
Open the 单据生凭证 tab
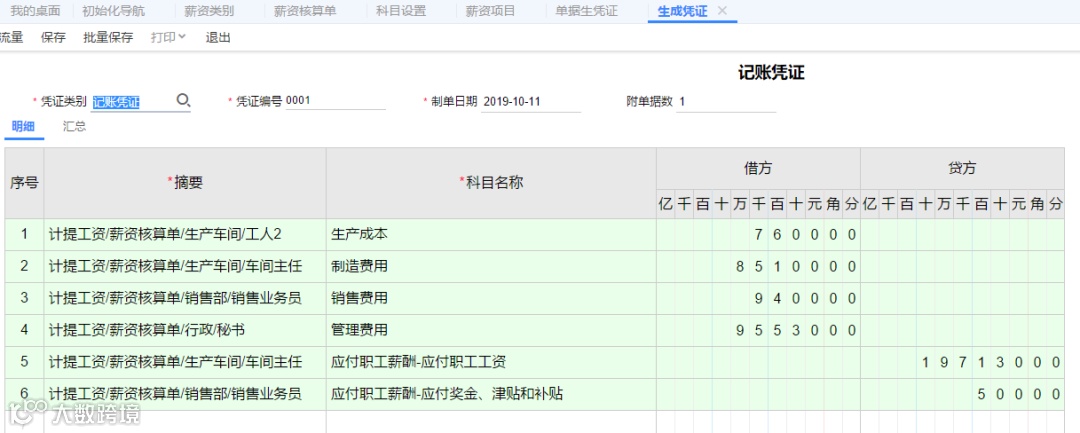(586, 11)
